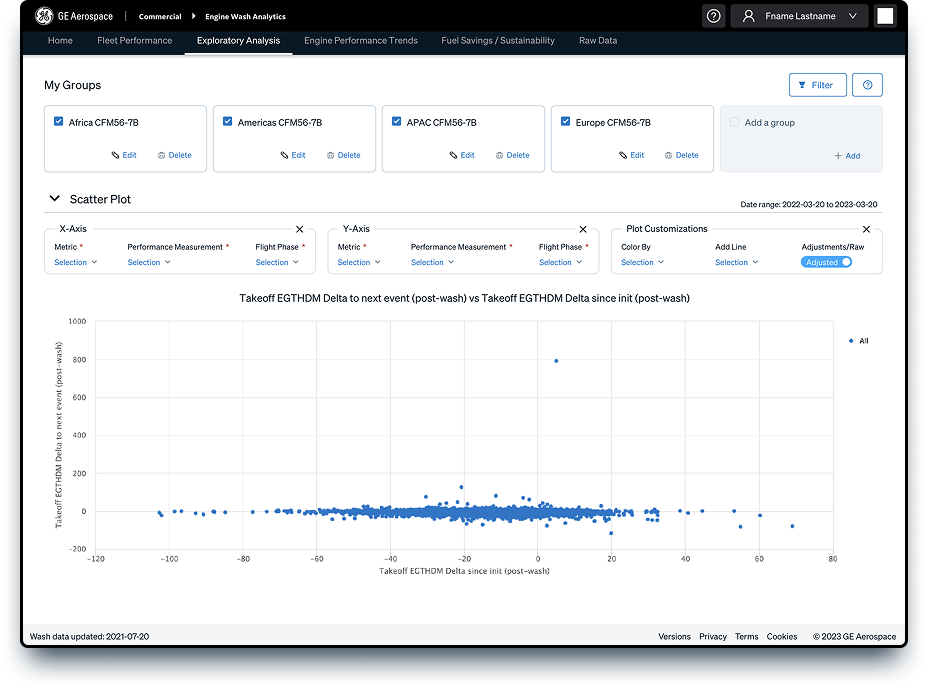Open Y-Axis Performance Measurement dropdown
The height and width of the screenshot is (688, 928).
[433, 262]
